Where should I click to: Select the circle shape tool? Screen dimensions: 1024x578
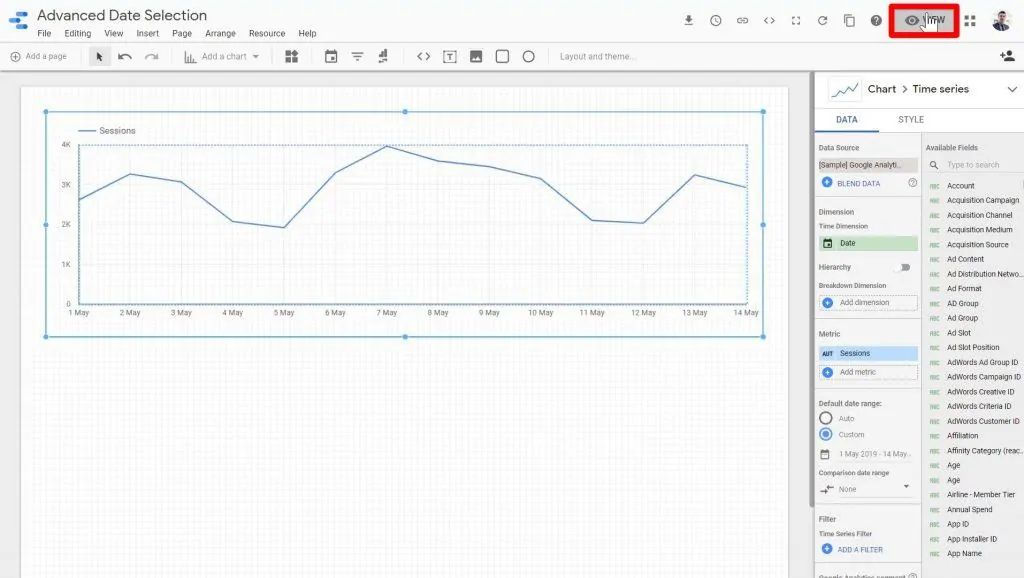tap(529, 57)
